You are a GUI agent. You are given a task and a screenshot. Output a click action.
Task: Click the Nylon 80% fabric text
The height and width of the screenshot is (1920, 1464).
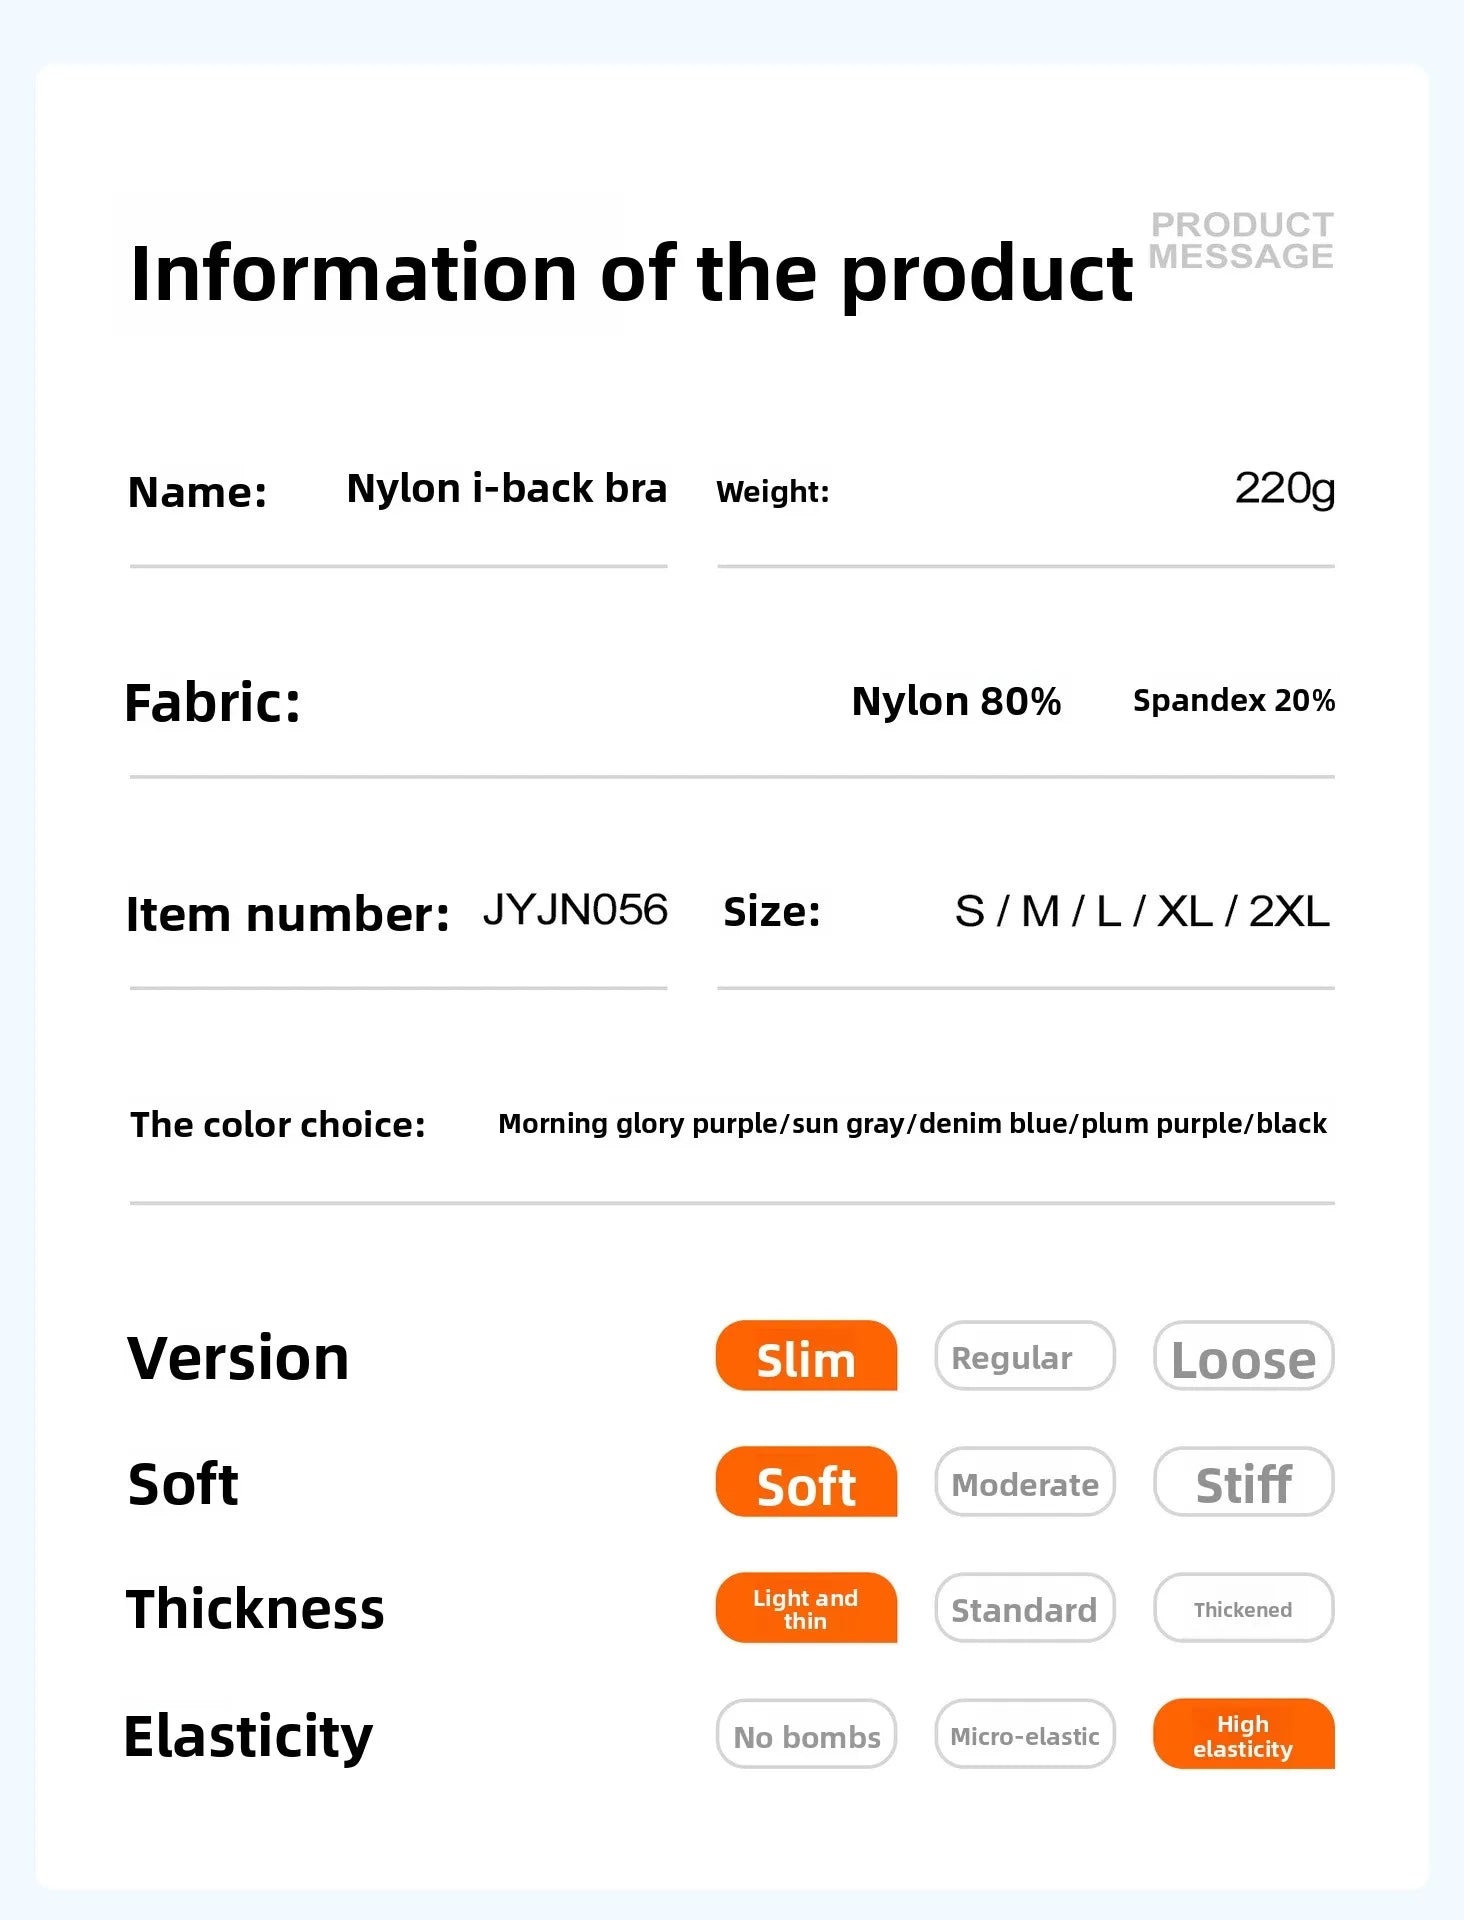click(x=956, y=701)
